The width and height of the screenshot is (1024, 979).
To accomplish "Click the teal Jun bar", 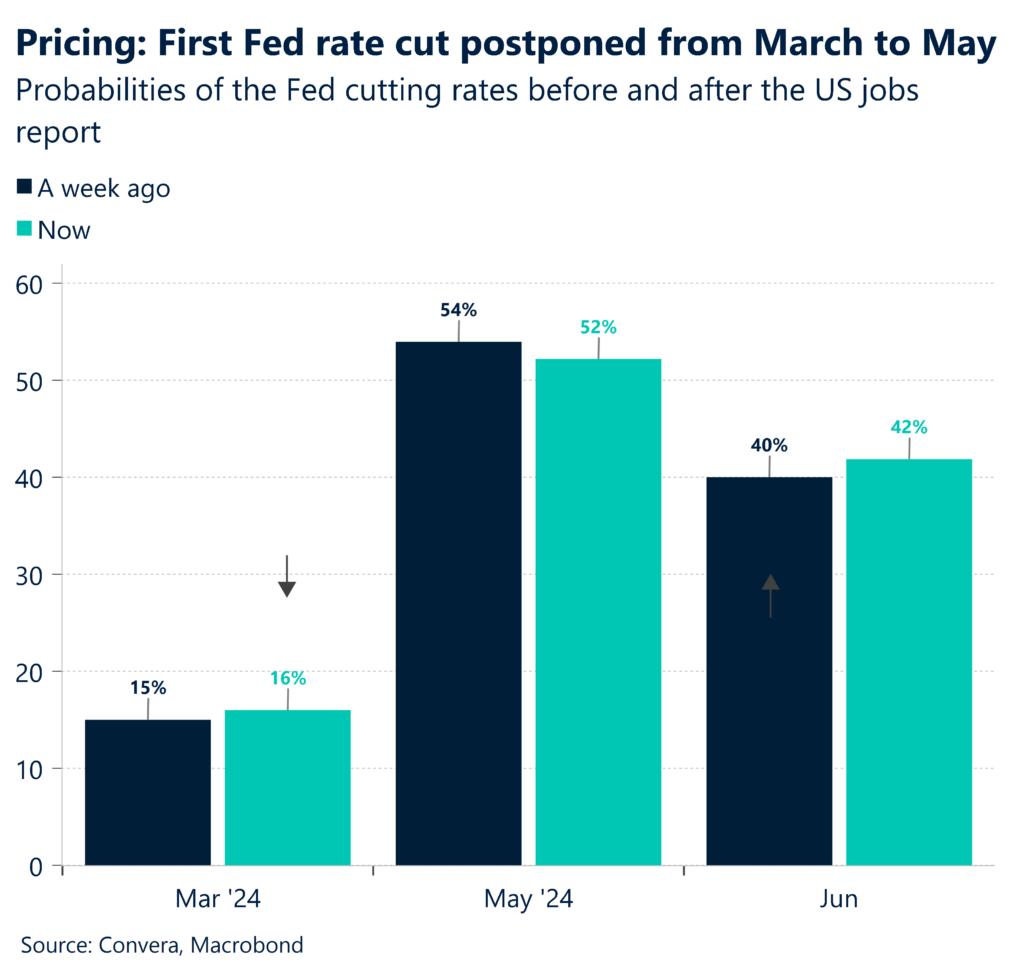I will click(x=909, y=662).
